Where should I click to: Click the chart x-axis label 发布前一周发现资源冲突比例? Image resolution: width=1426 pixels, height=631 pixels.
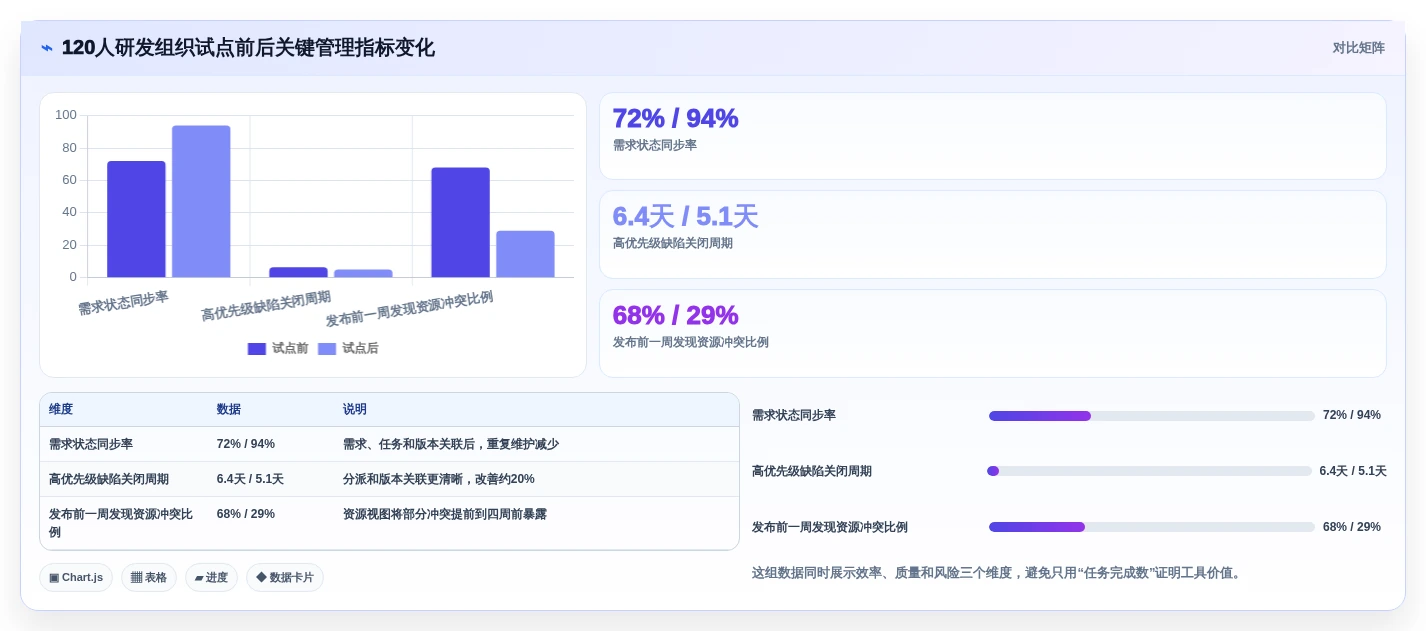(409, 309)
